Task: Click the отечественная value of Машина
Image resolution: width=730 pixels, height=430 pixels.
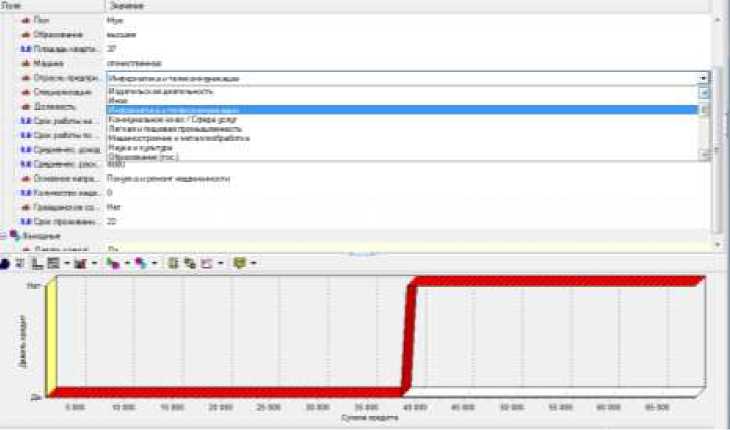Action: point(135,63)
